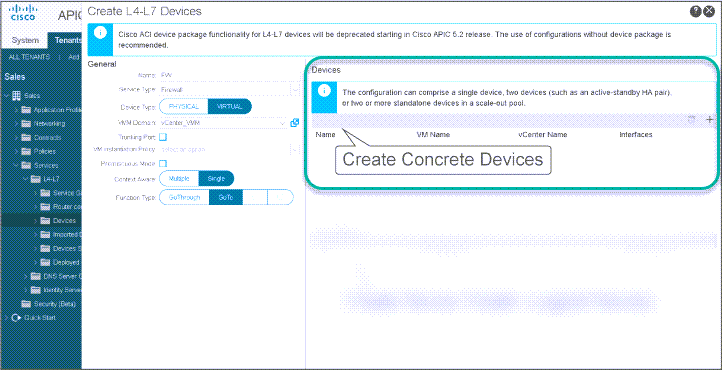Viewport: 722px width, 370px height.
Task: Click the delete trash icon in Devices
Action: click(691, 120)
